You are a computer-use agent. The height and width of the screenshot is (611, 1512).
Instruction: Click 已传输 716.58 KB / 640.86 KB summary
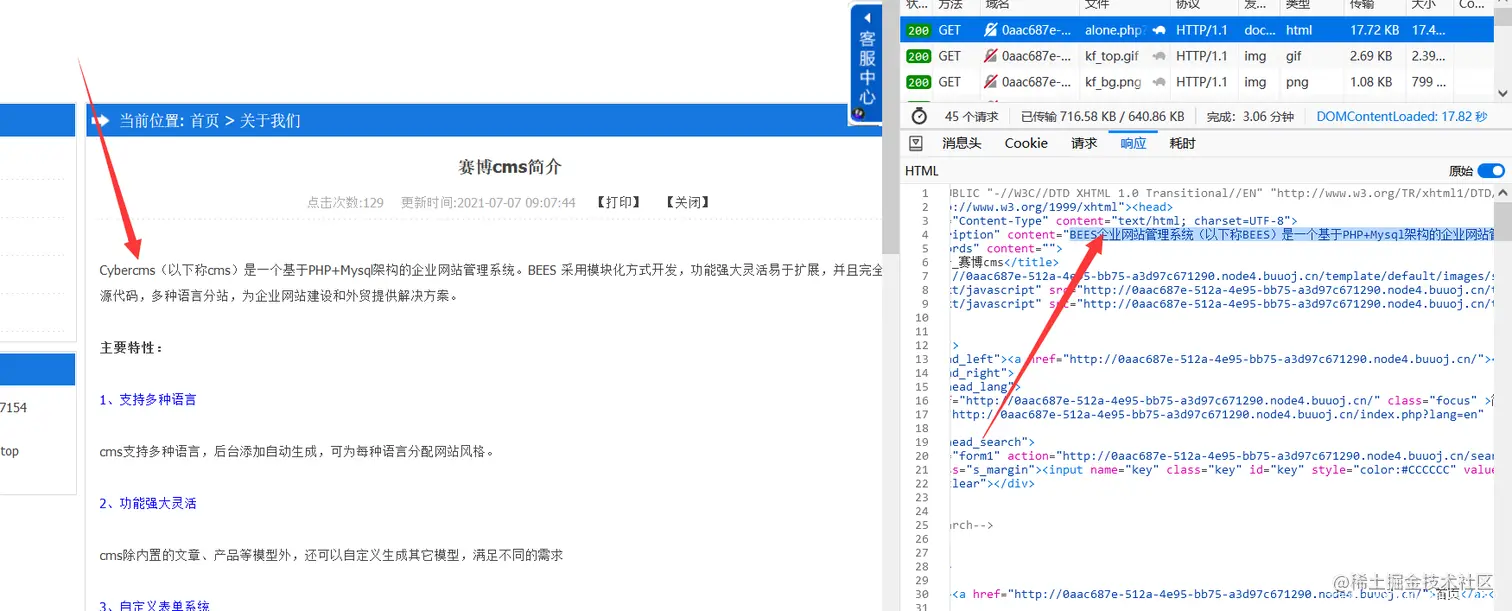coord(1102,116)
